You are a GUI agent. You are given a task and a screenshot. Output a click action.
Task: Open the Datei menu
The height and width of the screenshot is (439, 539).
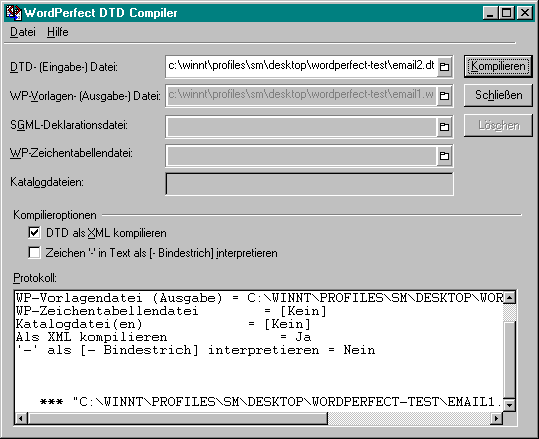click(x=23, y=32)
